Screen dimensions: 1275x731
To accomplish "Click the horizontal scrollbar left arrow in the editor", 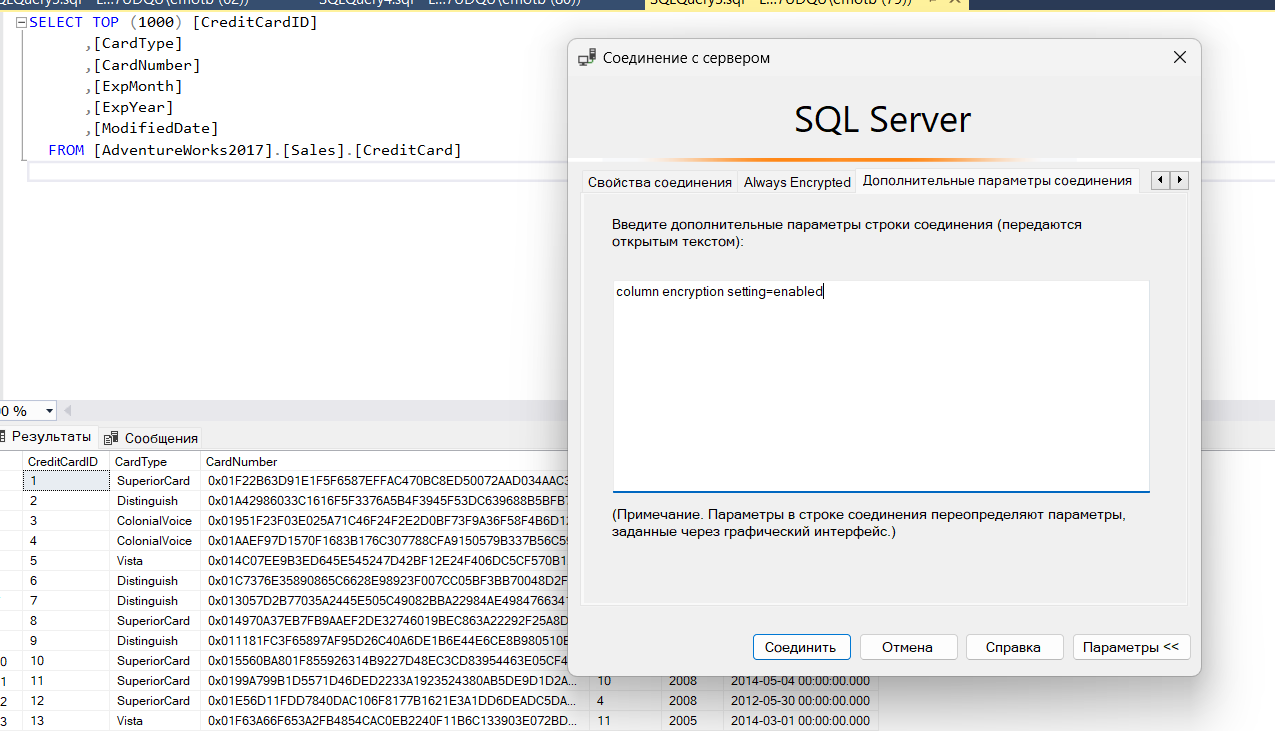I will point(68,410).
